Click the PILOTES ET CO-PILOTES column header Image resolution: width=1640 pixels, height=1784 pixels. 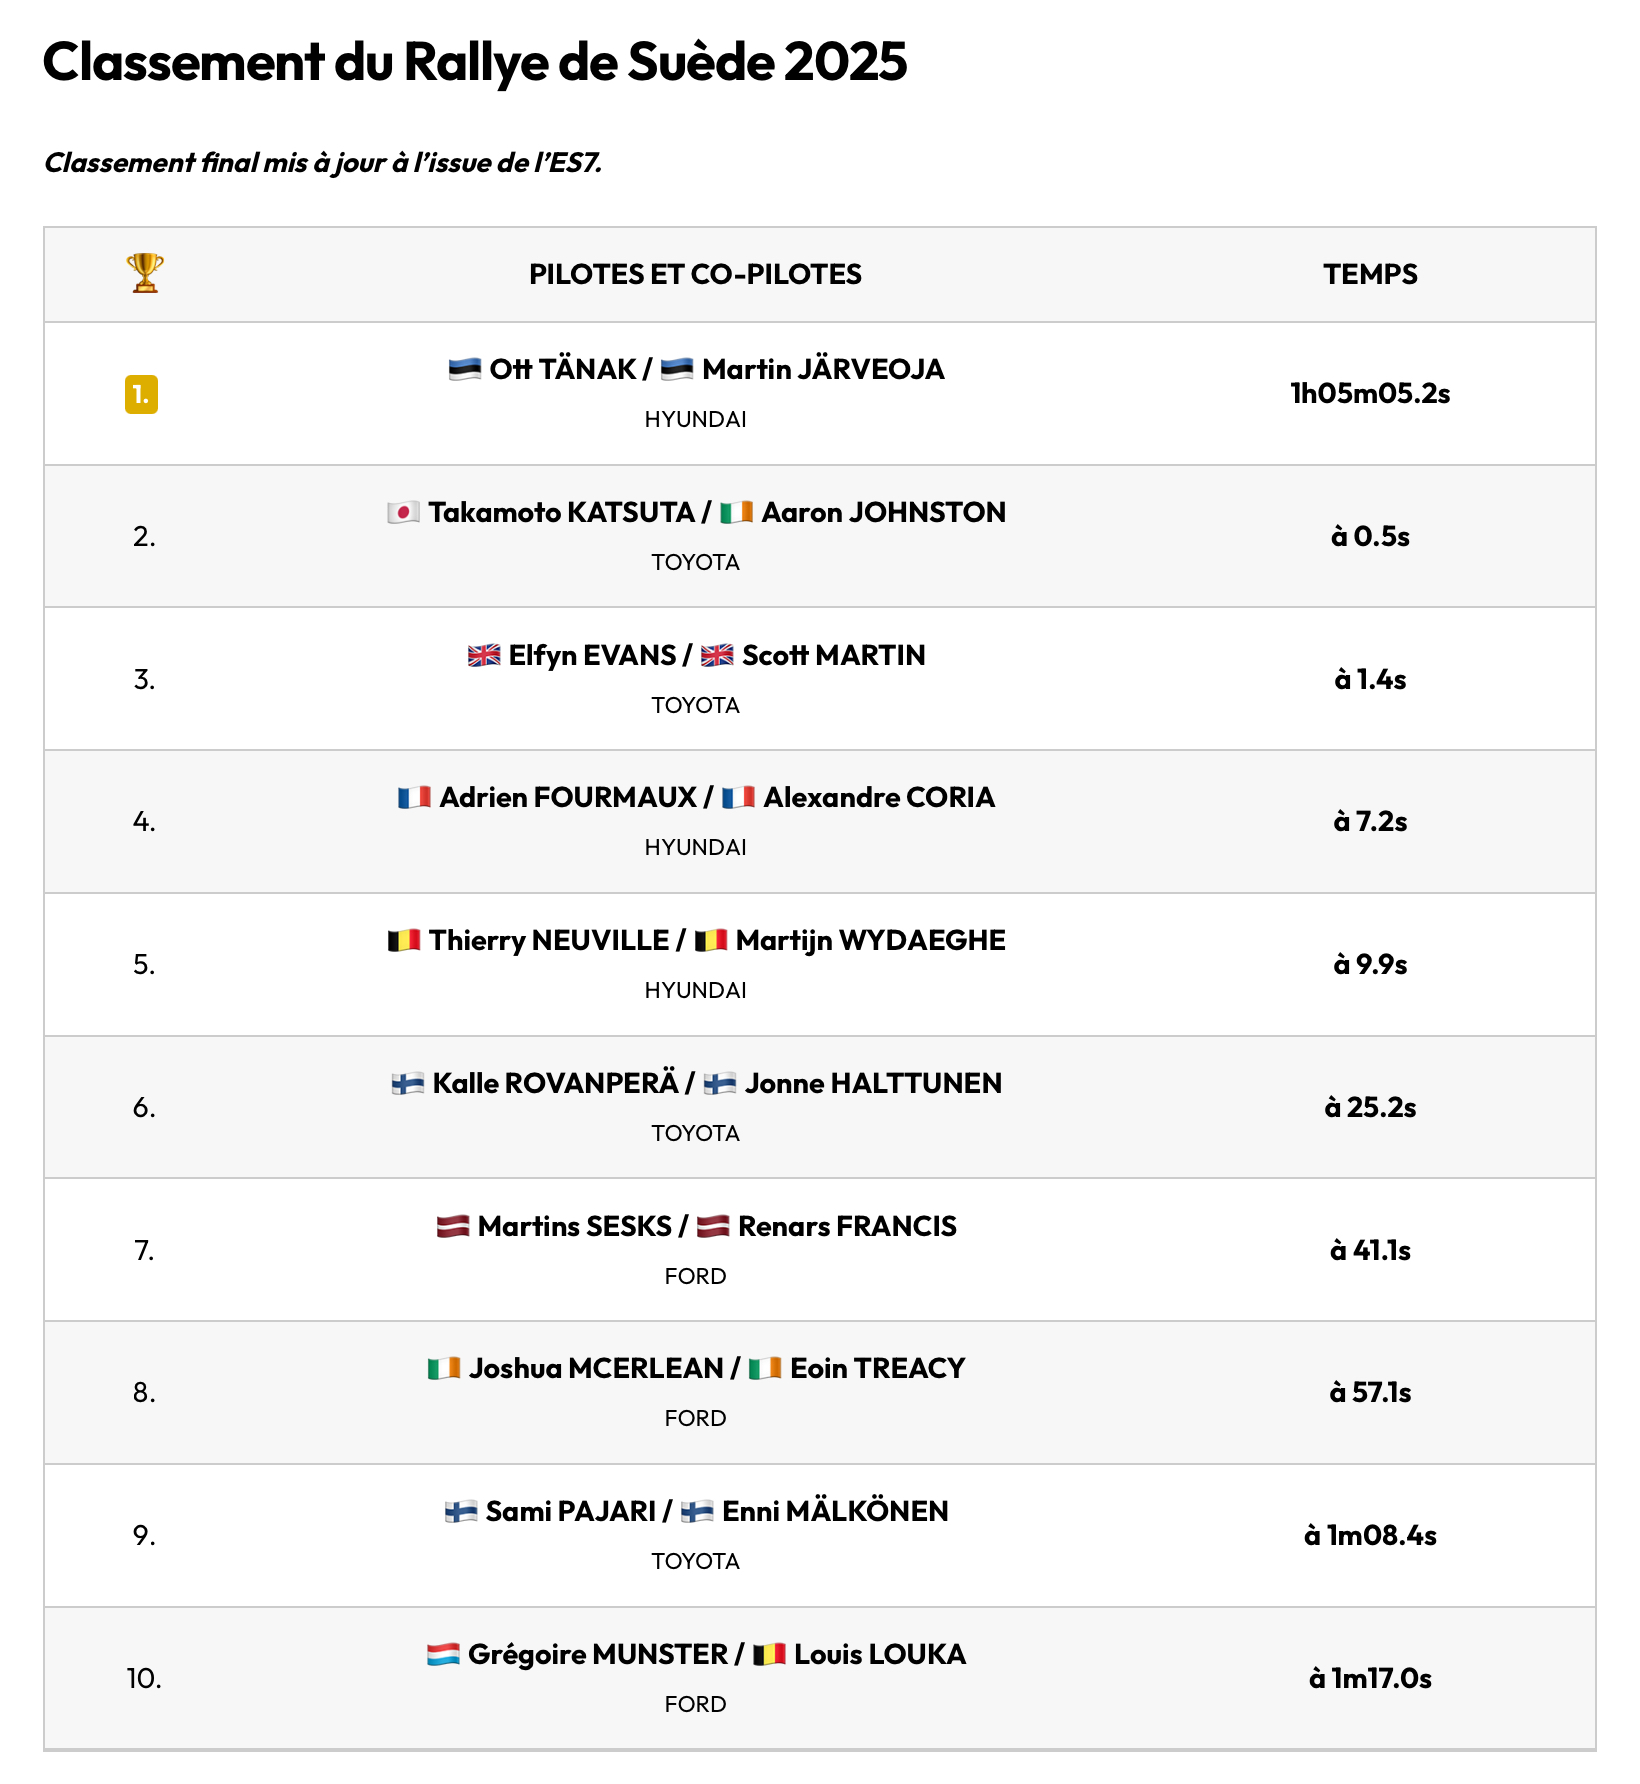pos(695,274)
